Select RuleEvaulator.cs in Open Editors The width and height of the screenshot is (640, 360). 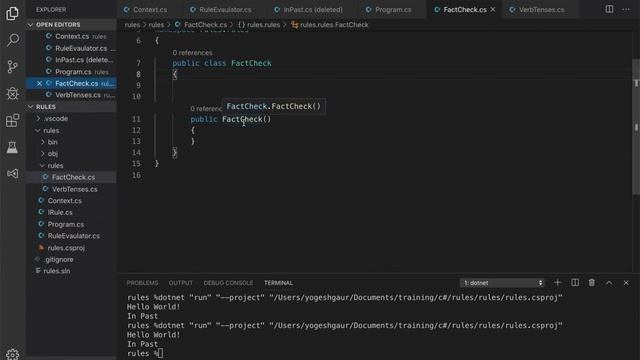point(71,48)
